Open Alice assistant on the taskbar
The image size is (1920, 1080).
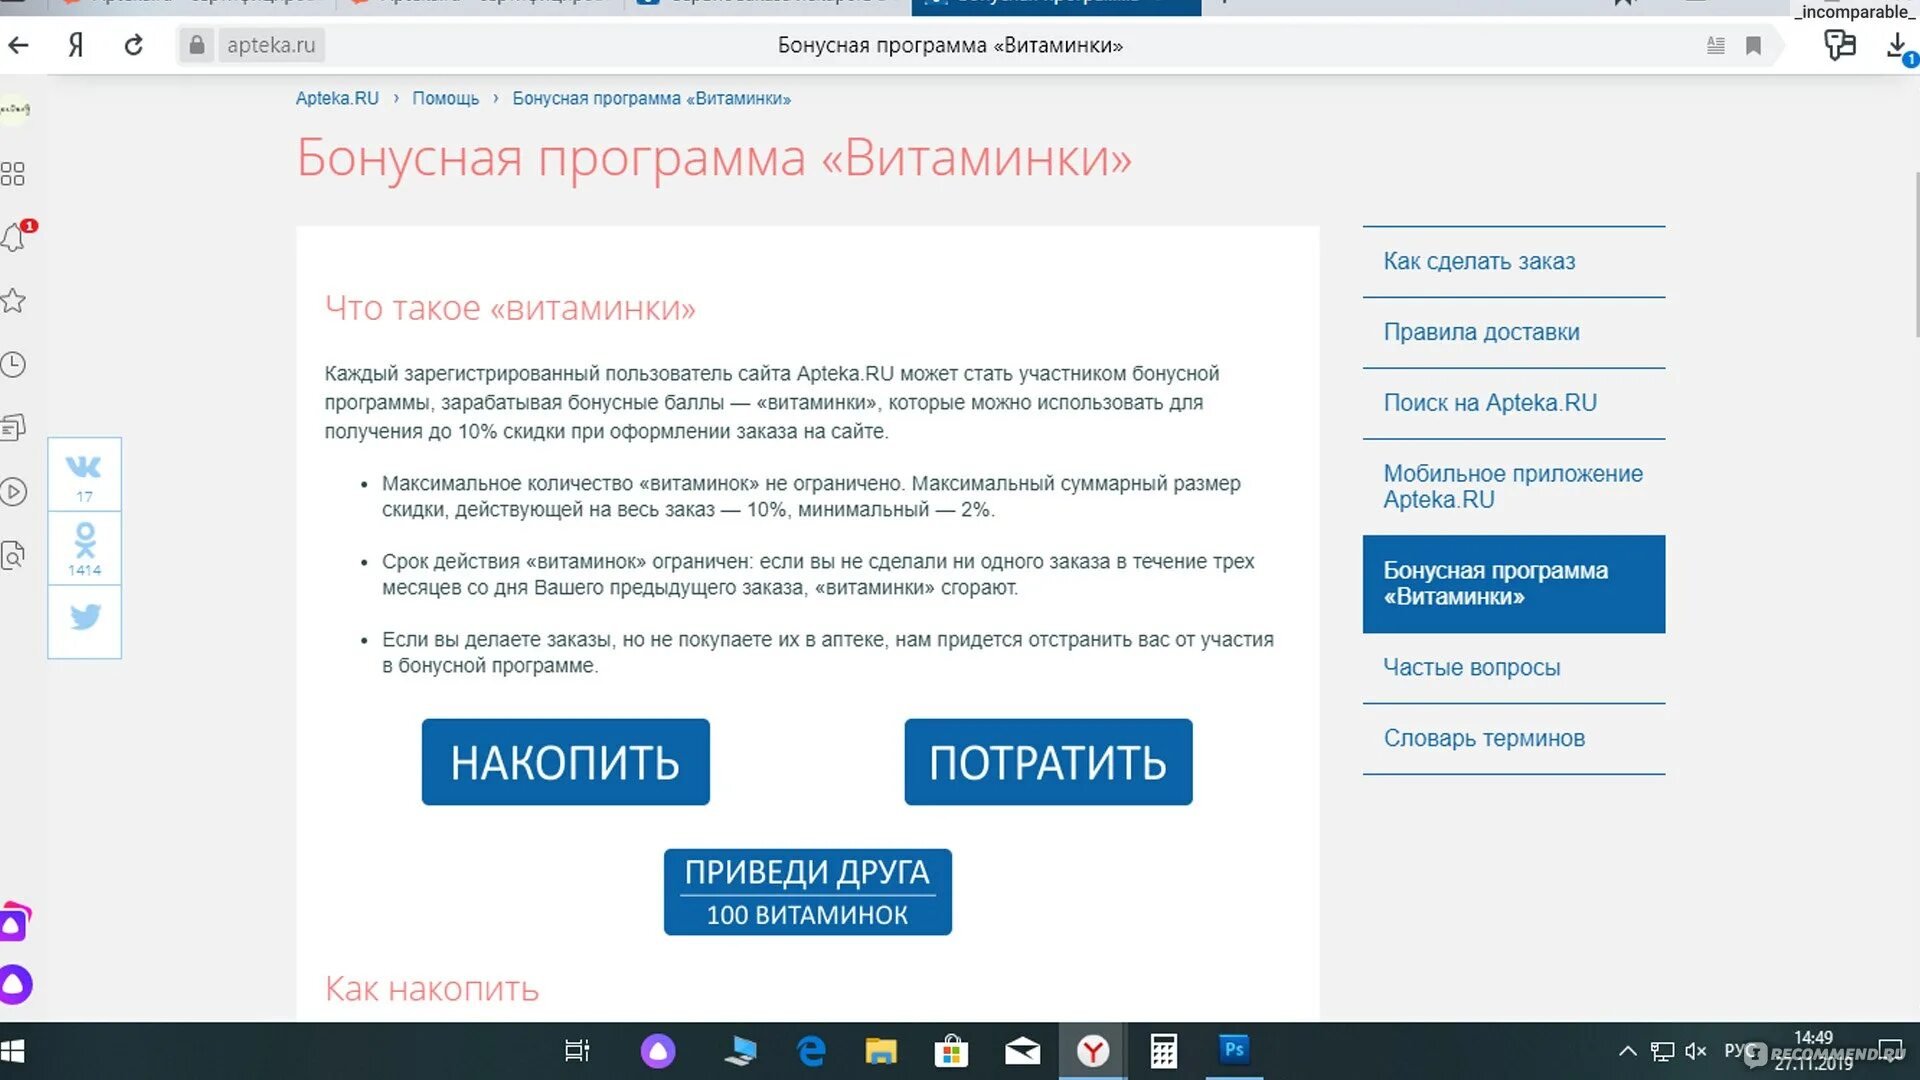658,1051
